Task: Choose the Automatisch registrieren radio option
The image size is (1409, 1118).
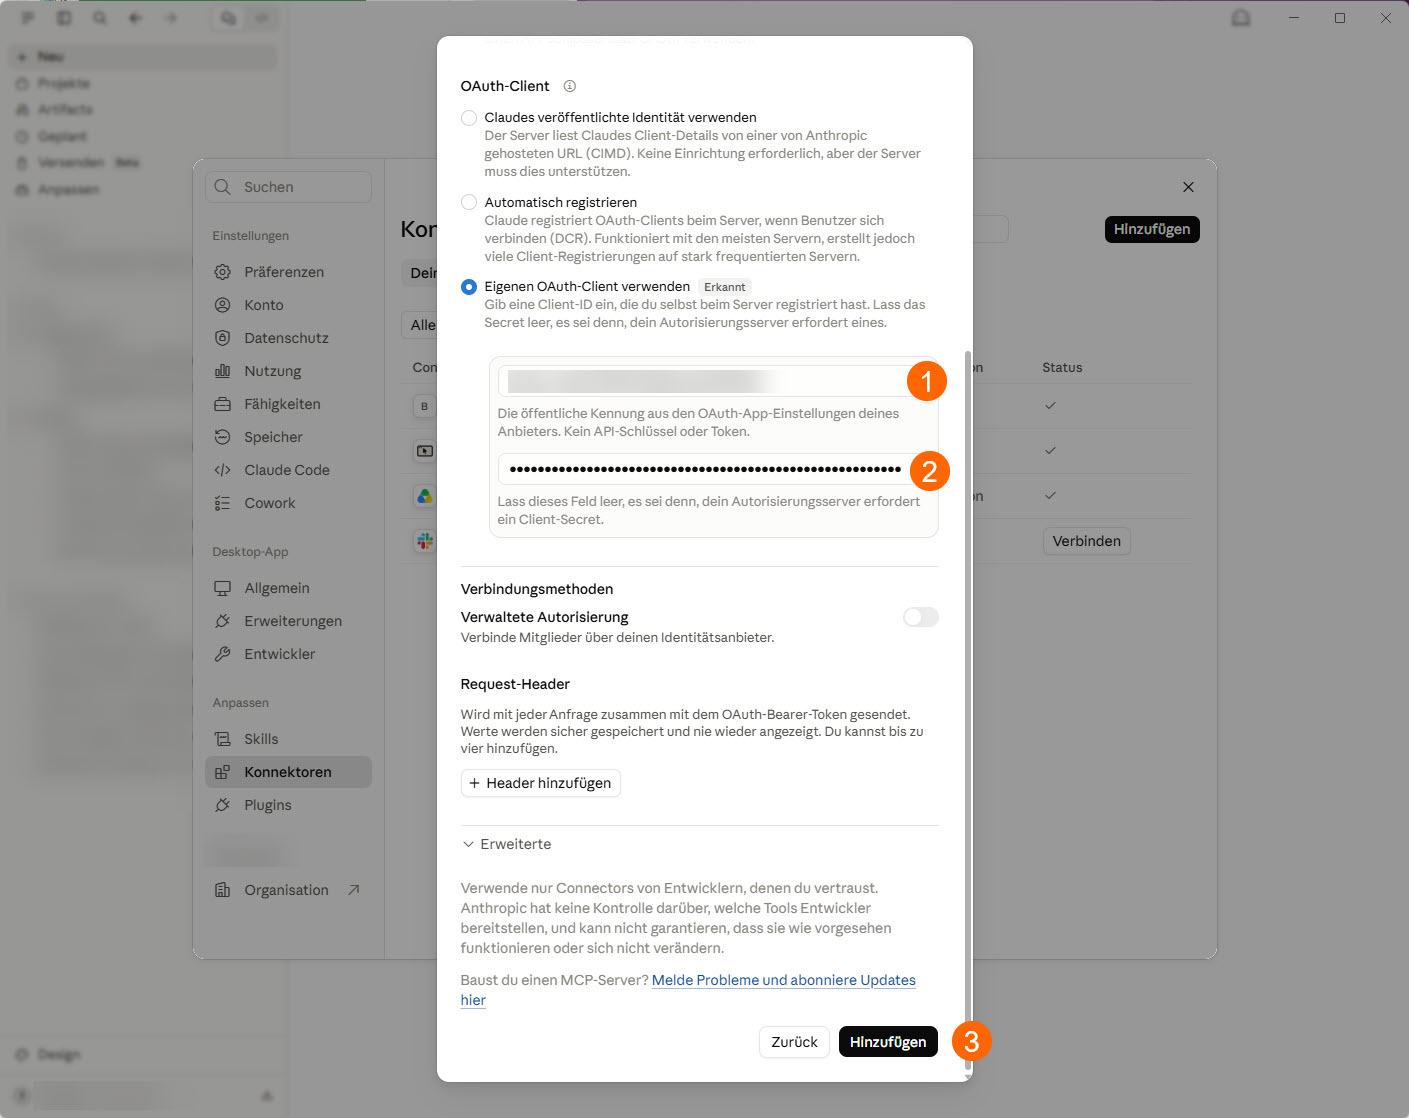Action: [x=468, y=202]
